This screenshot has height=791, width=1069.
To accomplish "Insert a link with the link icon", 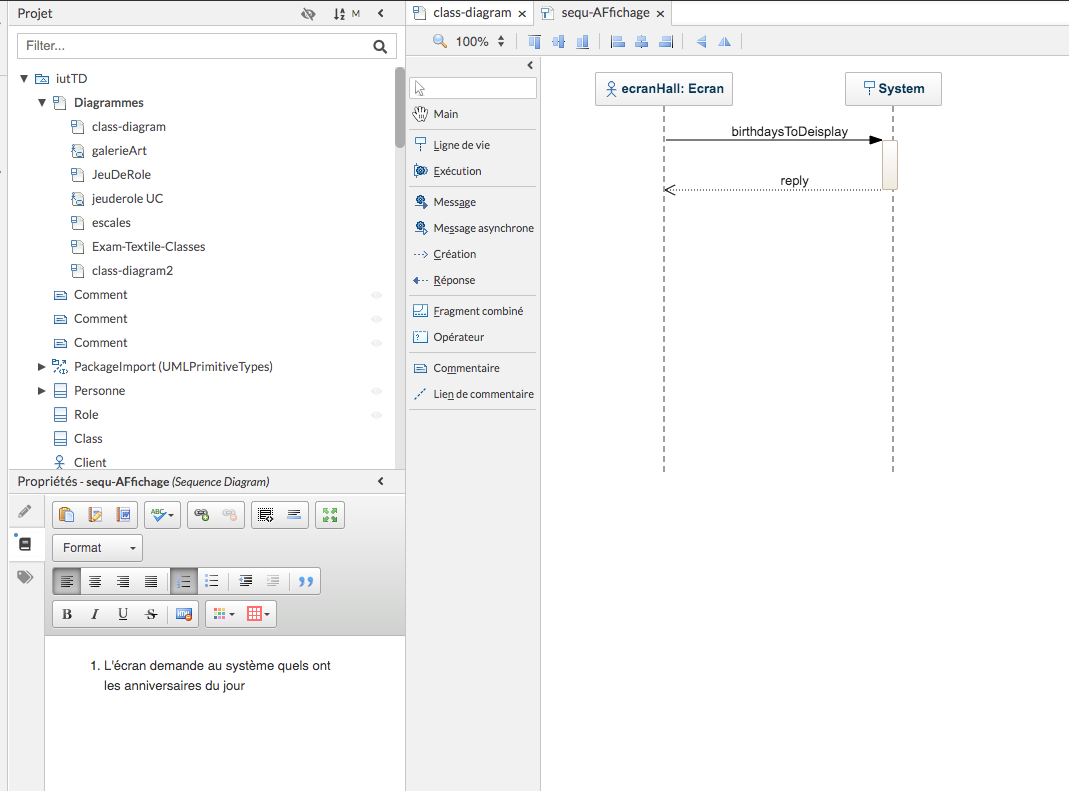I will [202, 515].
